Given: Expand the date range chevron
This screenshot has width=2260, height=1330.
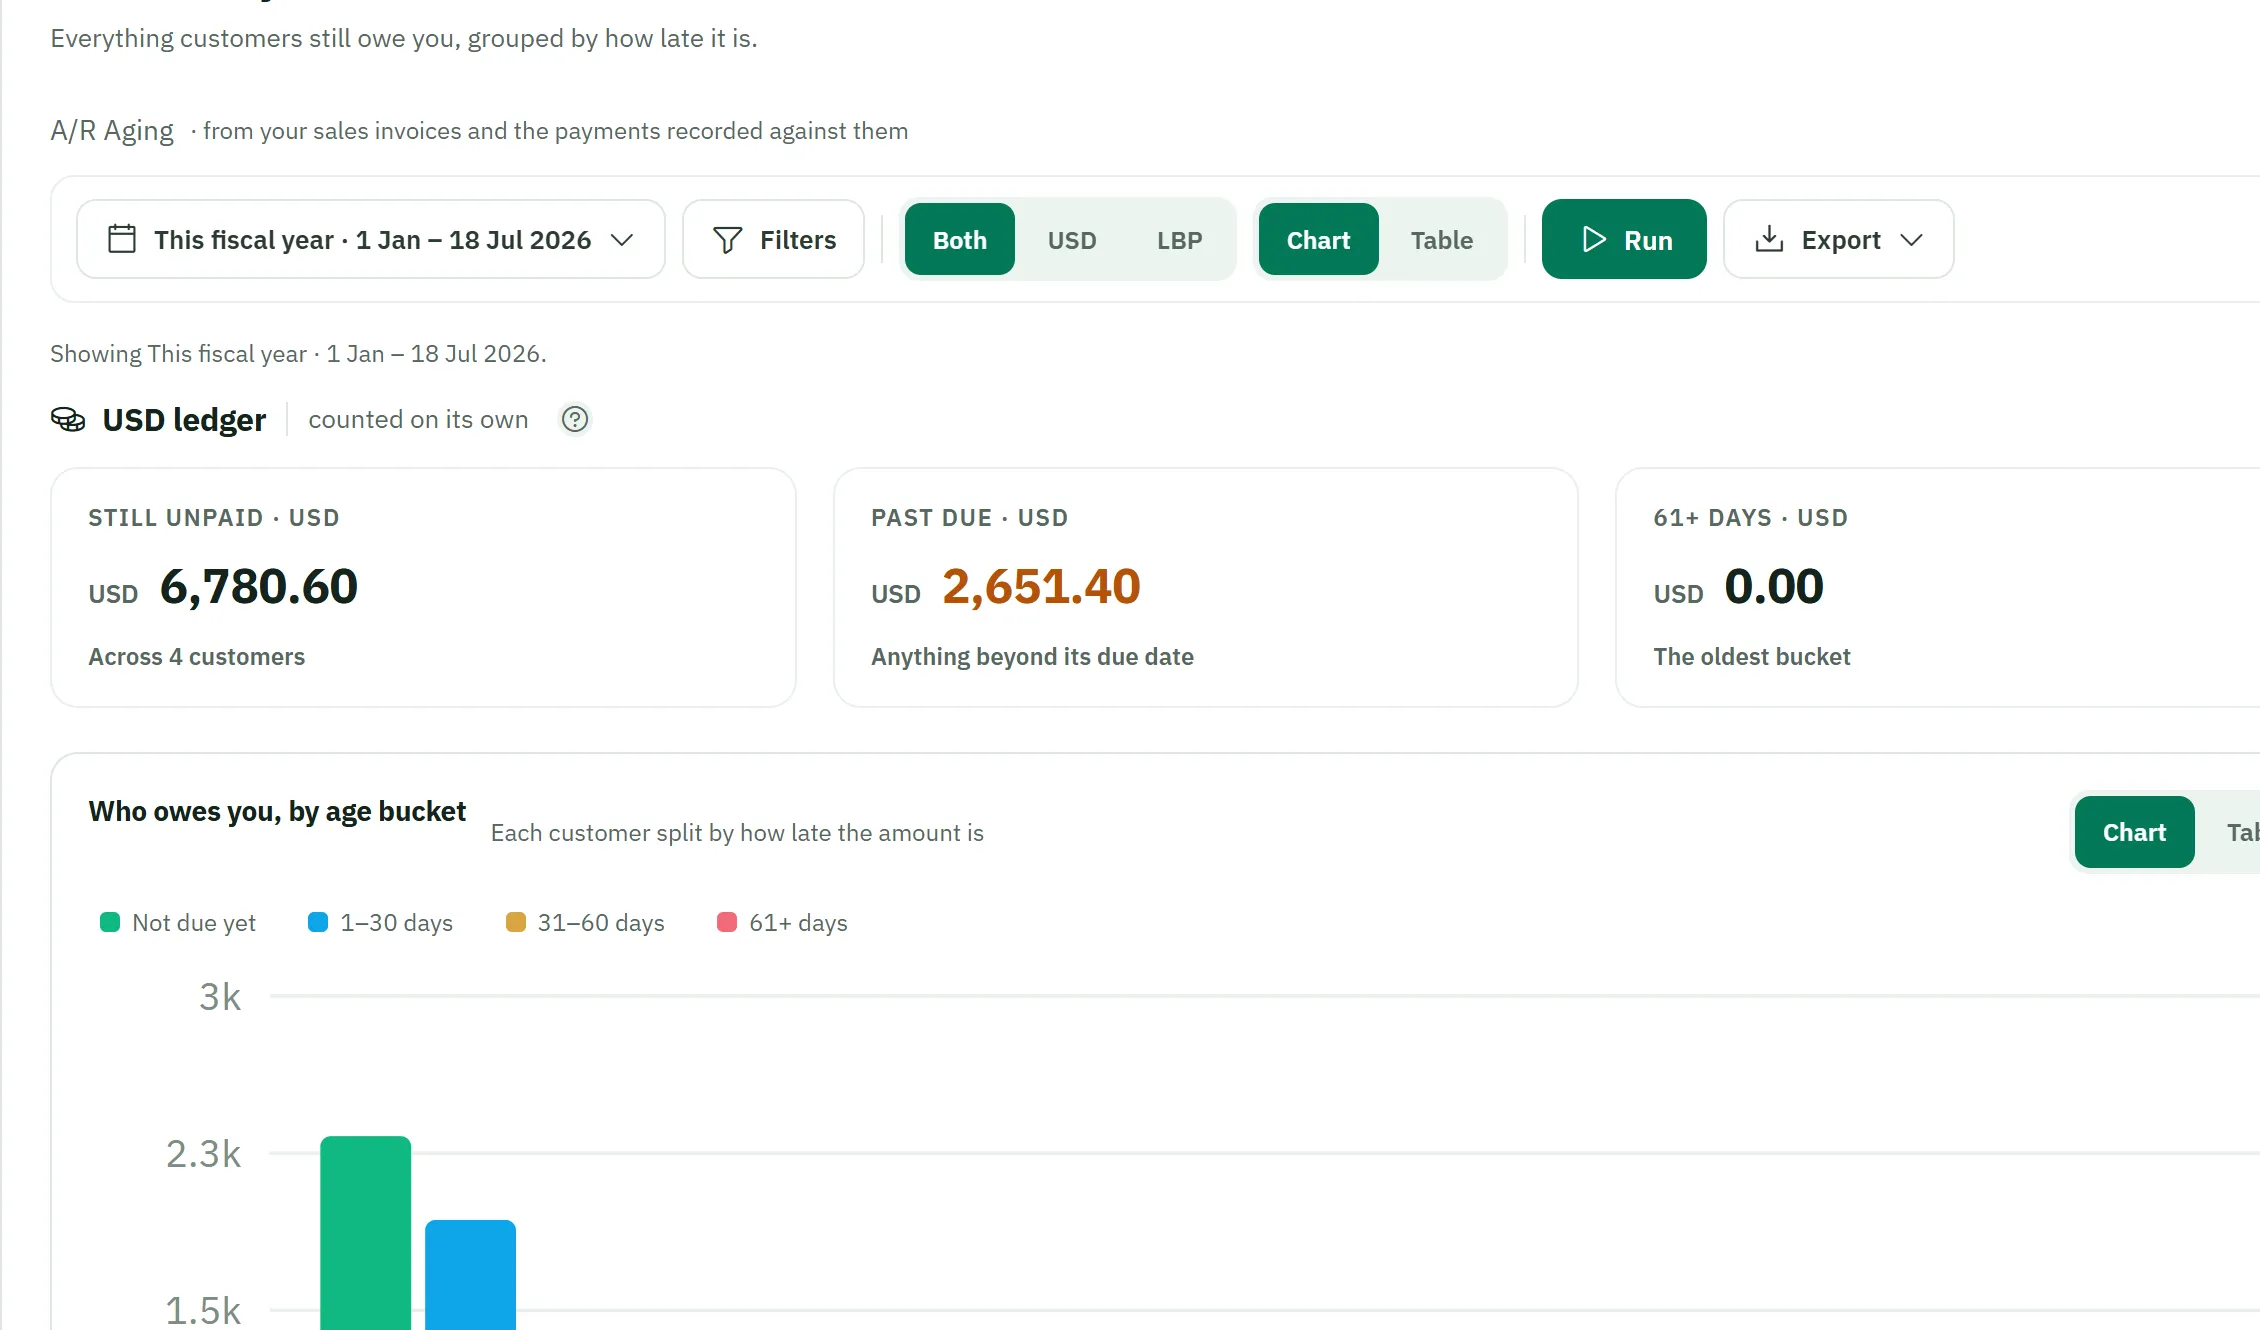Looking at the screenshot, I should click(x=622, y=240).
